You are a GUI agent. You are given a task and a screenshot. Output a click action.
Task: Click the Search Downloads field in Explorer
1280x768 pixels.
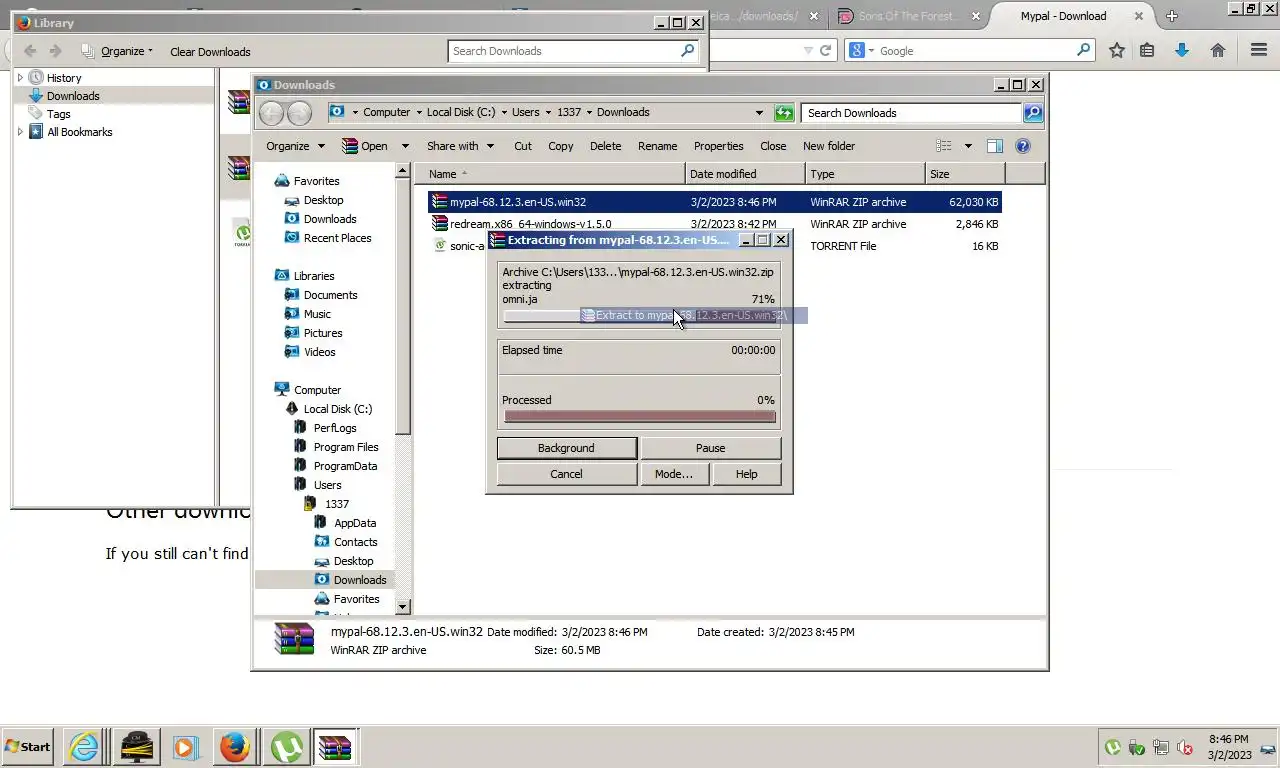tap(910, 113)
